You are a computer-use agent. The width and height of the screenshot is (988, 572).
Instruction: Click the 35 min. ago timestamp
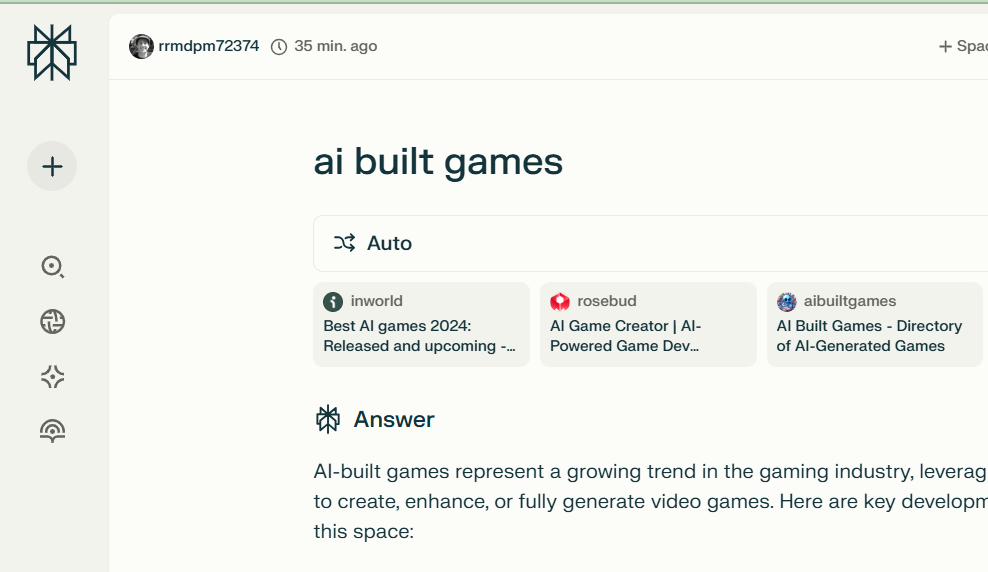(x=336, y=46)
